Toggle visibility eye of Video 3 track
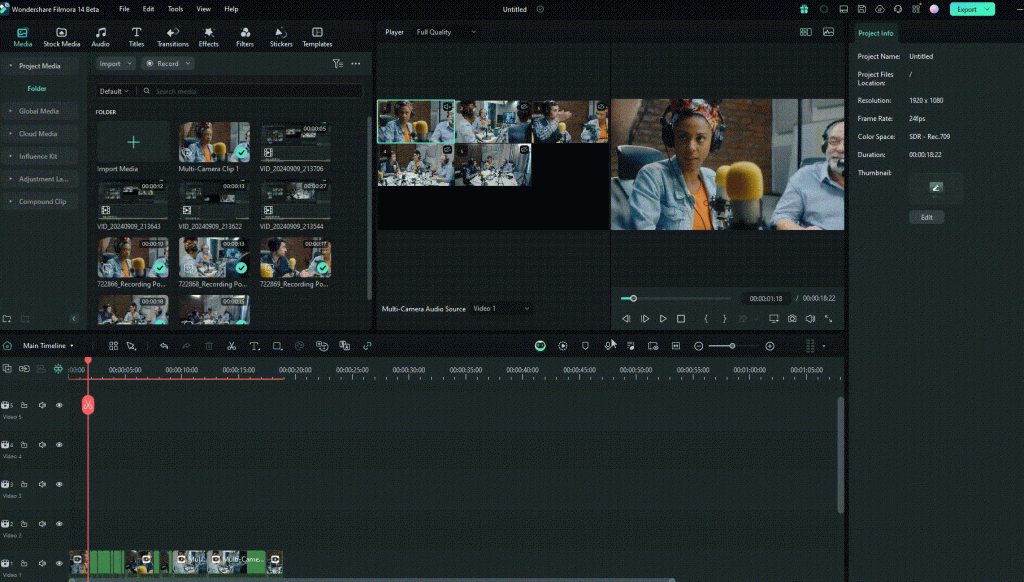The width and height of the screenshot is (1024, 582). click(x=59, y=484)
